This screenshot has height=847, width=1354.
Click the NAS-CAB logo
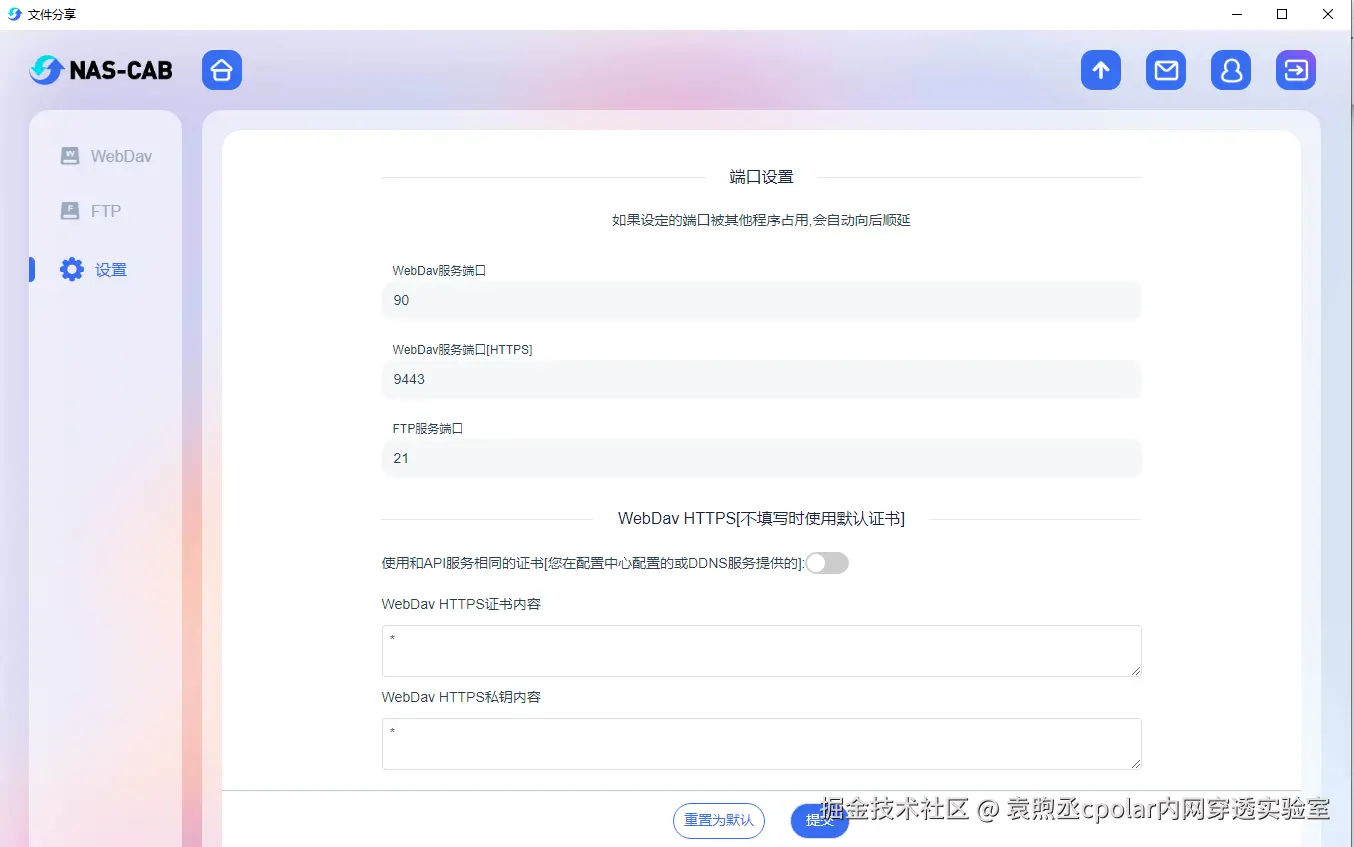coord(101,70)
